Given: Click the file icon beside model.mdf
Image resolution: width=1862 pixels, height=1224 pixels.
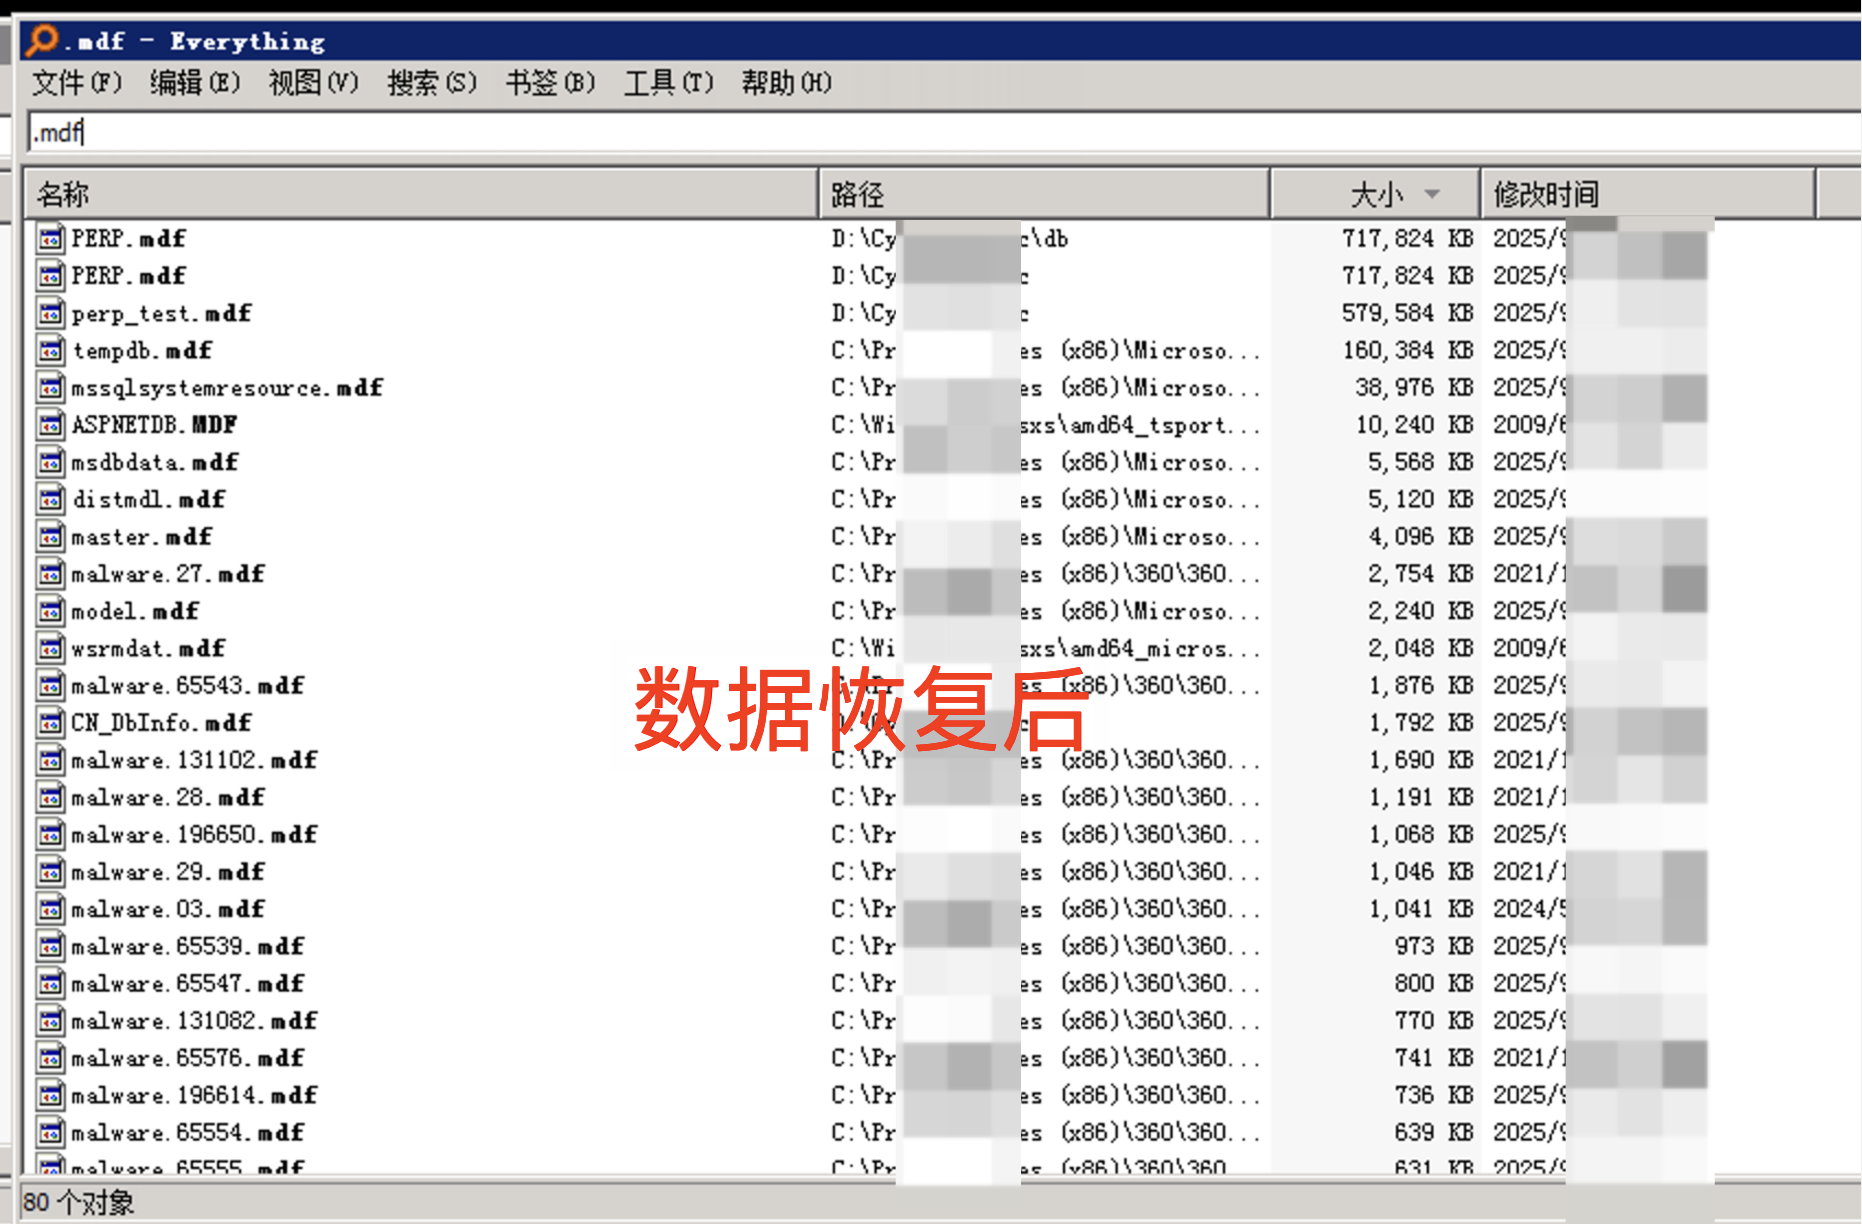Looking at the screenshot, I should (50, 611).
